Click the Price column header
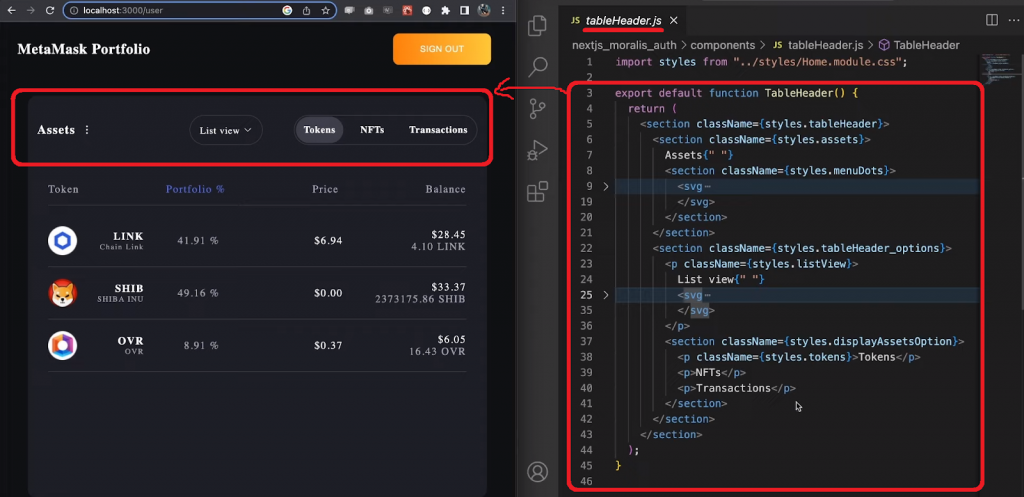1024x497 pixels. (x=325, y=189)
